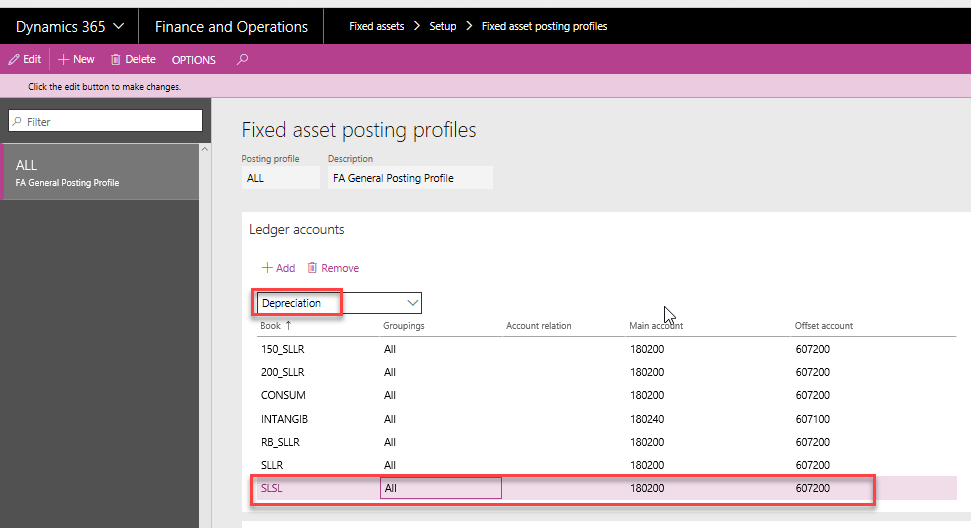Click the Groupings cell of SLSL row
Screen dimensions: 971x528
click(440, 488)
